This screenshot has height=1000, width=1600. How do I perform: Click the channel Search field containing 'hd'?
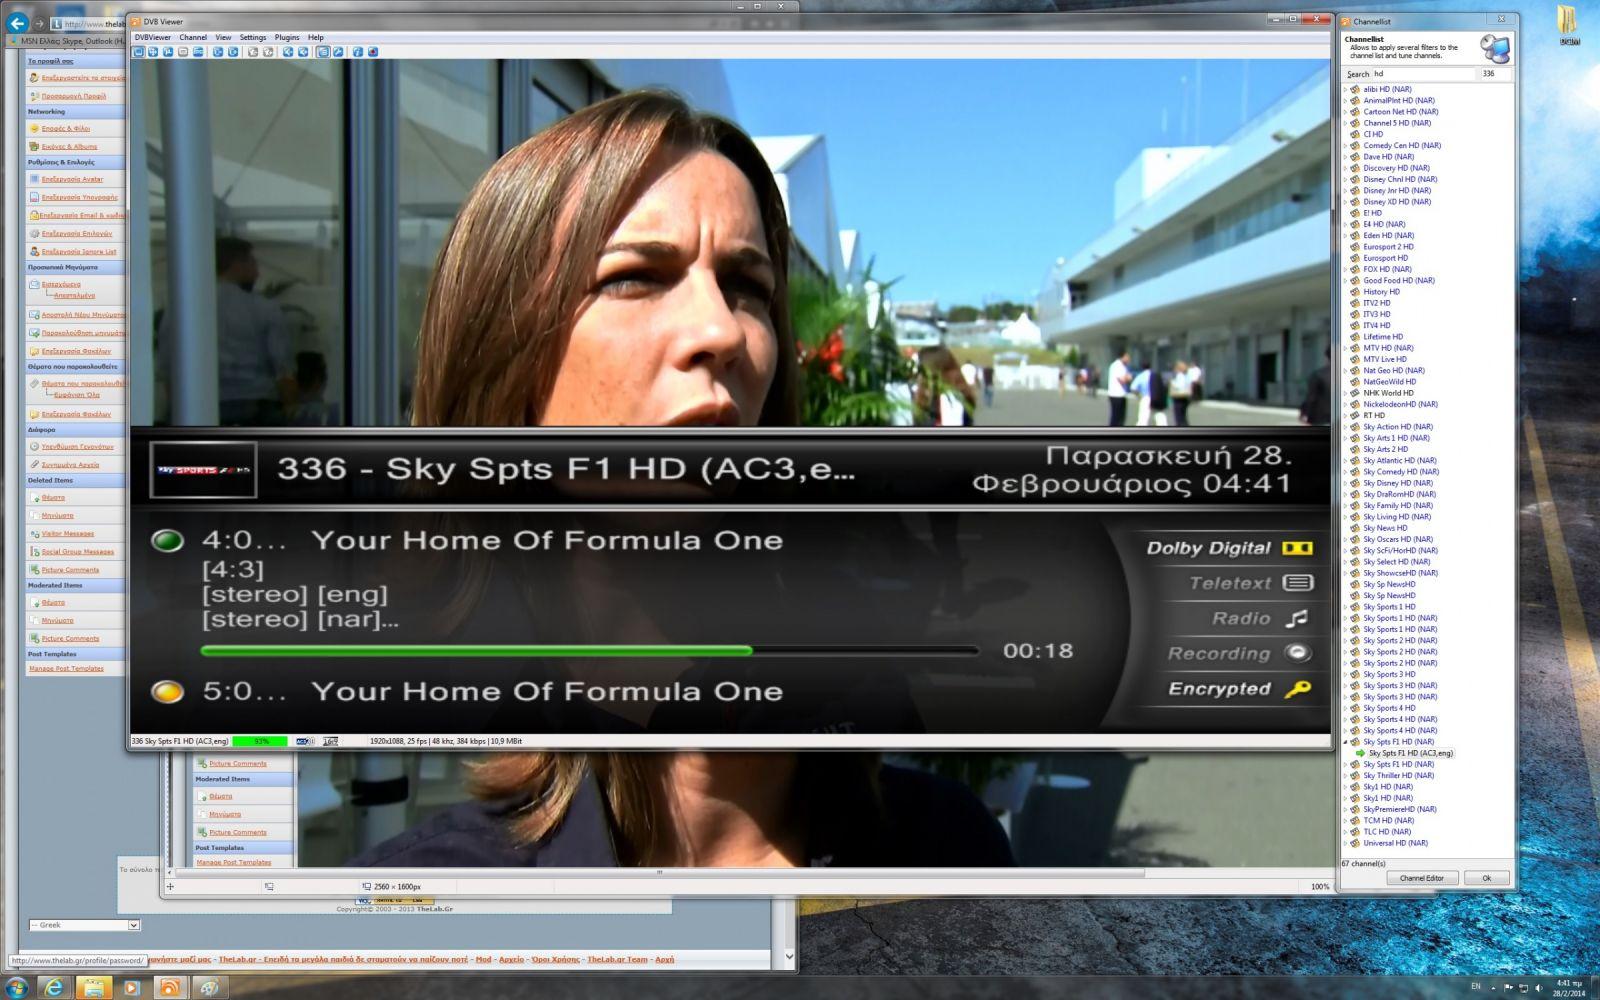point(1423,74)
